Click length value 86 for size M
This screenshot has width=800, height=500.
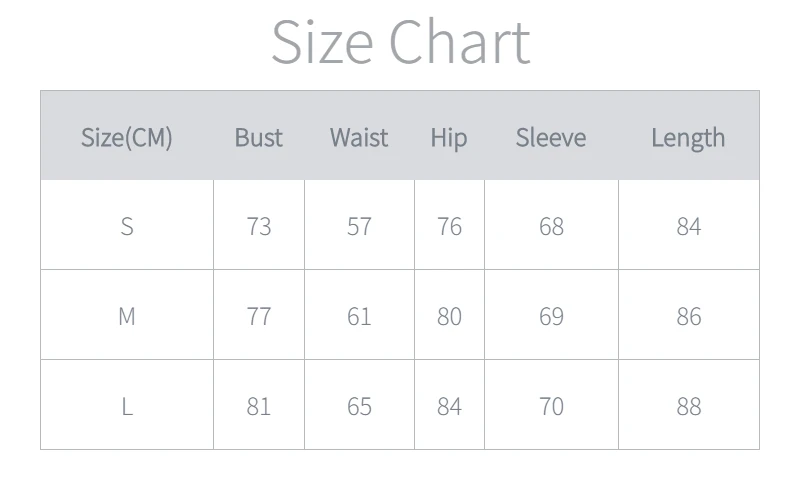[688, 316]
